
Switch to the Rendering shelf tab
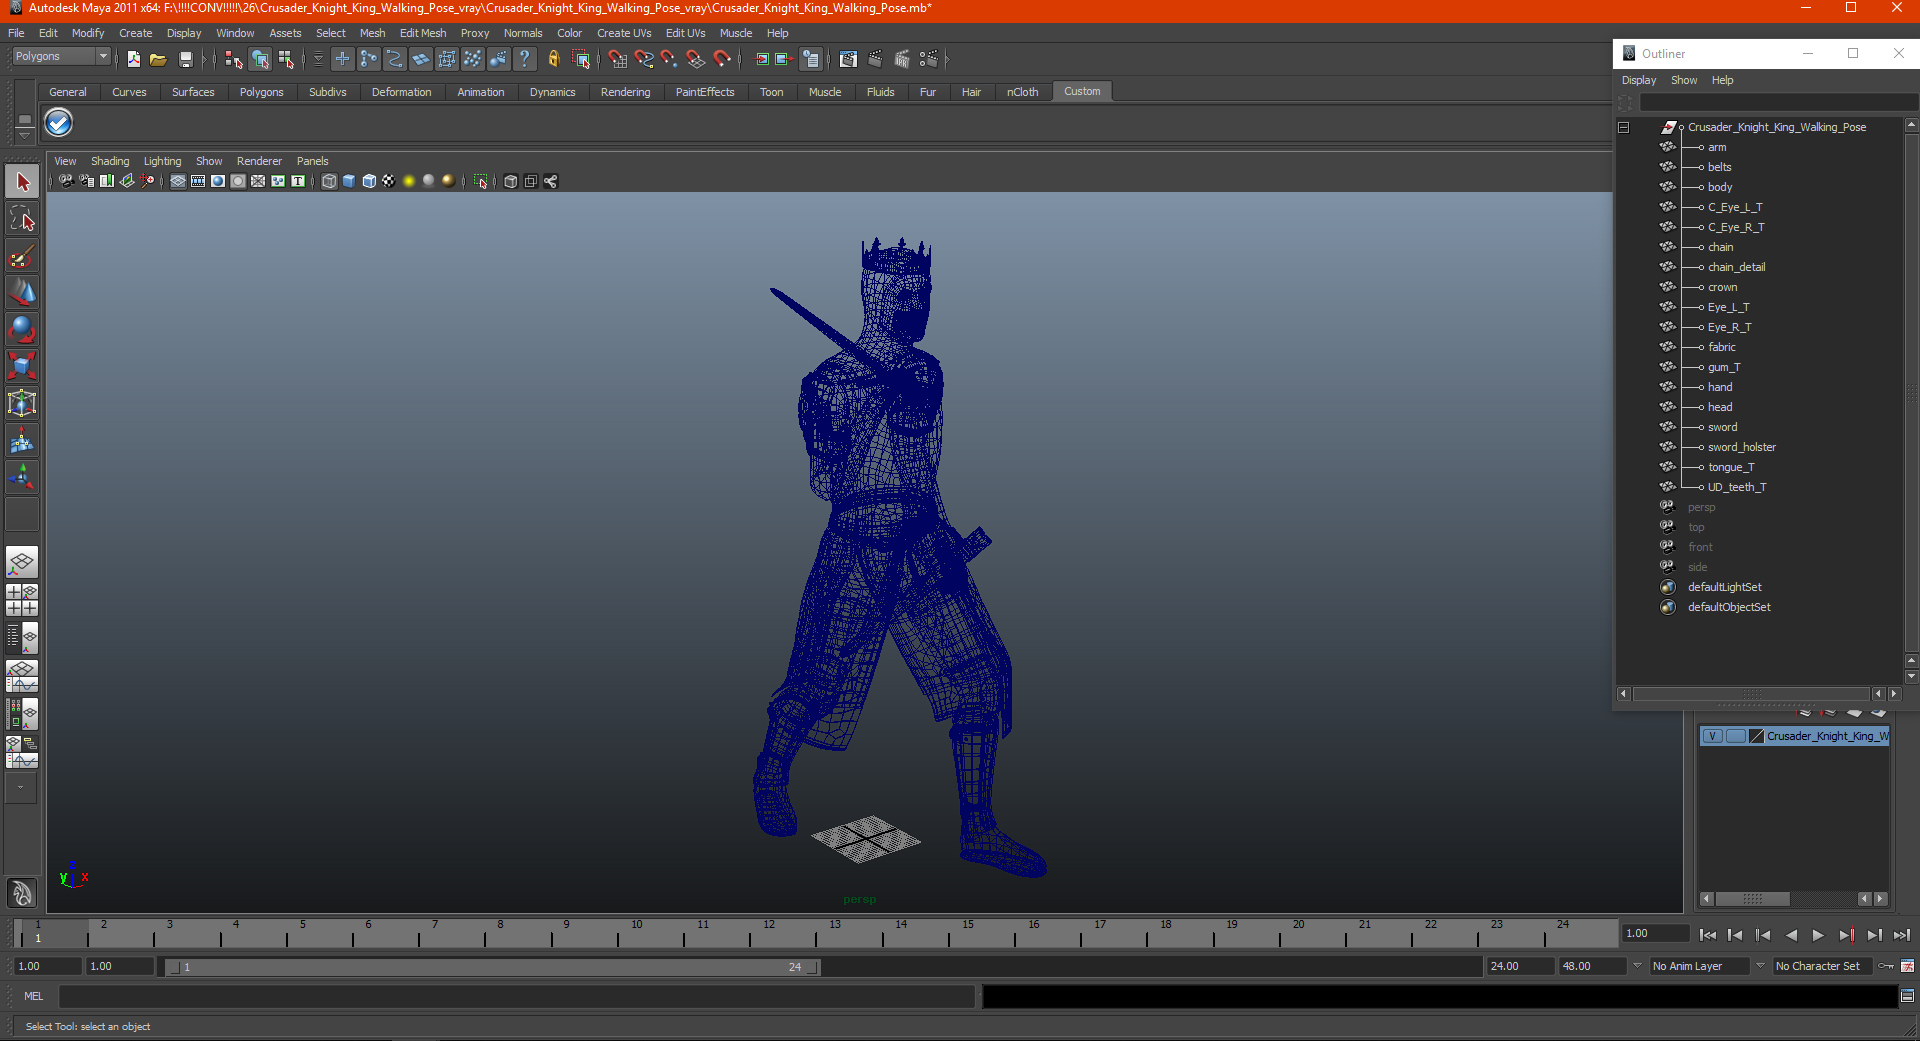click(x=625, y=92)
